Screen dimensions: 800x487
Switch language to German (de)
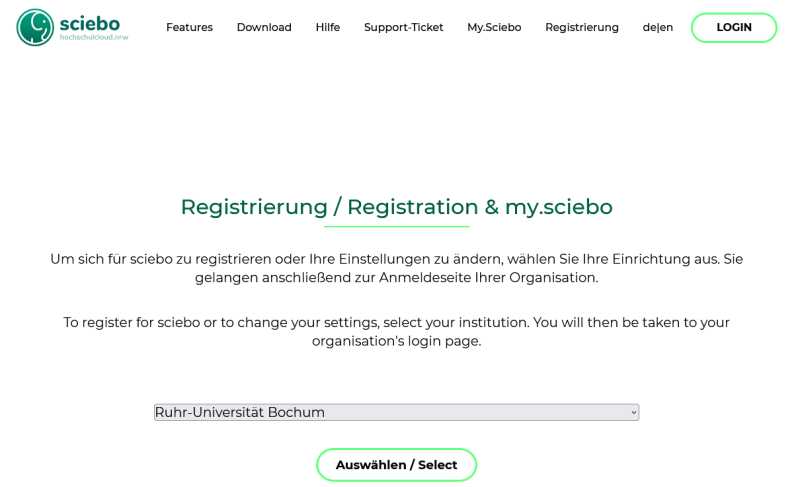pyautogui.click(x=649, y=27)
